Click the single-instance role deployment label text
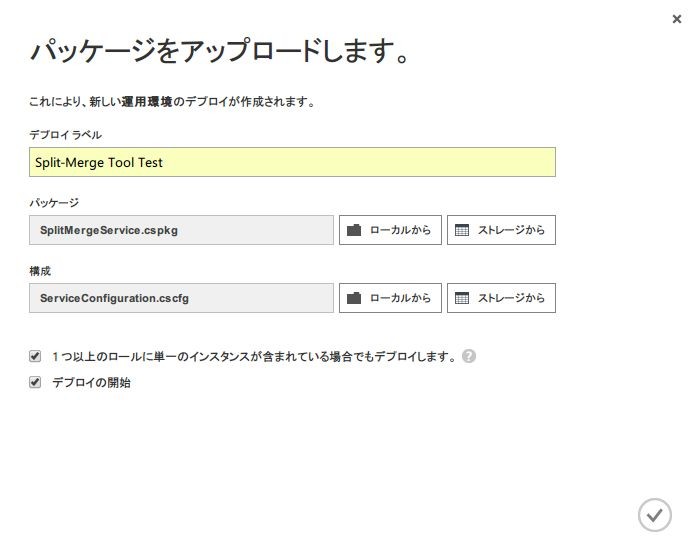The image size is (698, 557). [x=254, y=357]
